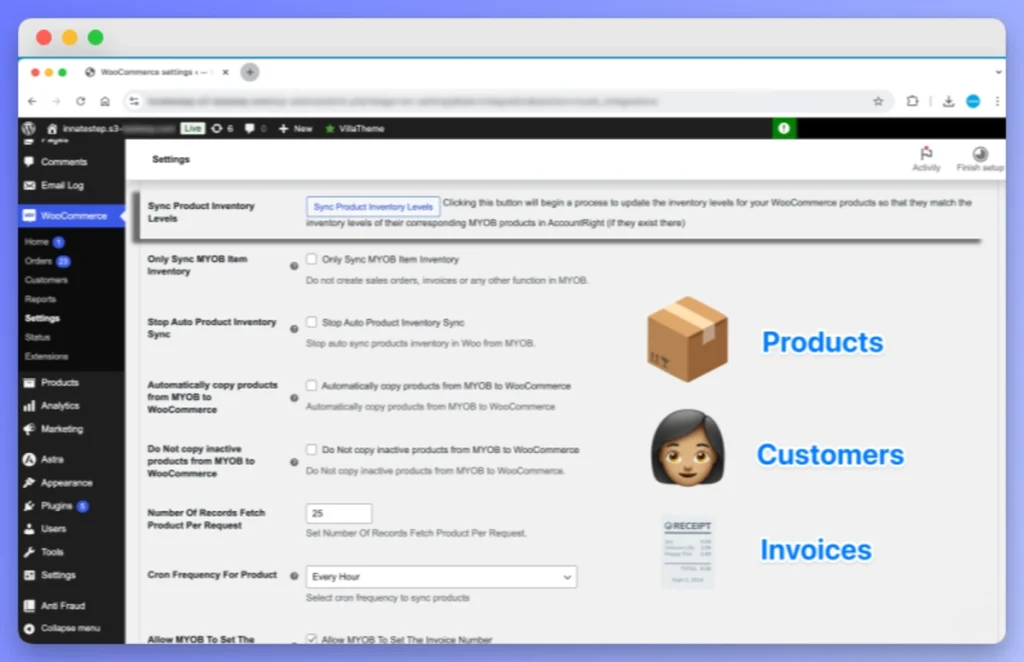This screenshot has height=662, width=1024.
Task: Enable Only Sync MYOB Item Inventory
Action: pos(313,259)
